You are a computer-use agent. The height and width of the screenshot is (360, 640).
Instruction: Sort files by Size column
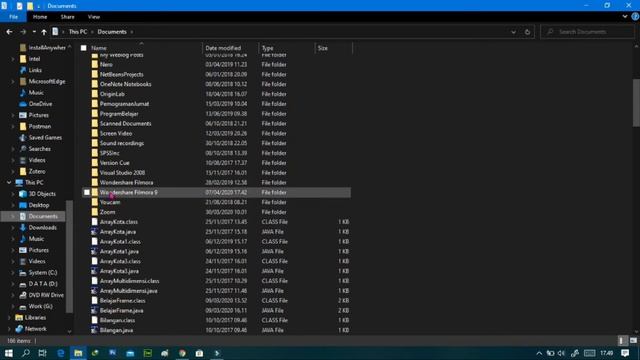pos(323,48)
